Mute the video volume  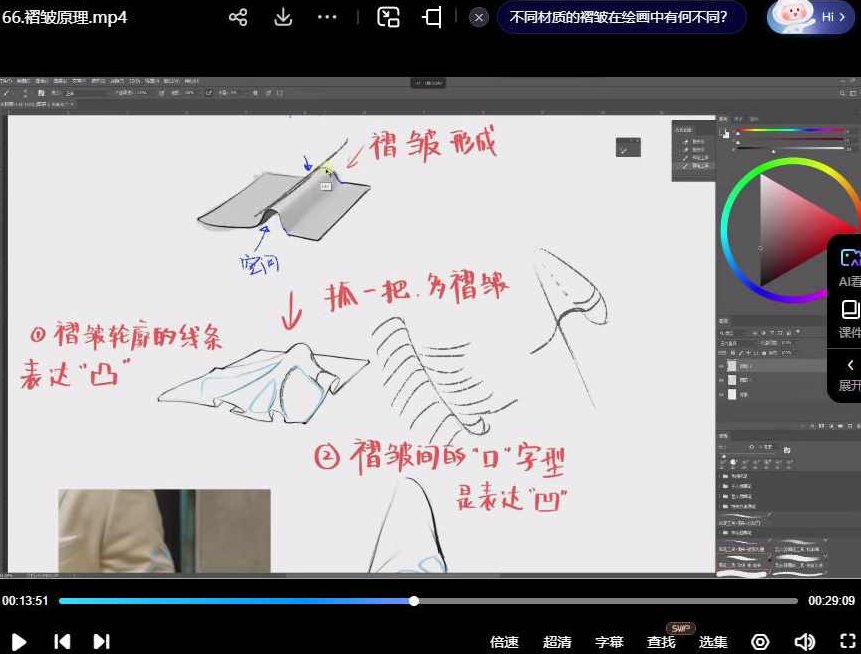[804, 642]
